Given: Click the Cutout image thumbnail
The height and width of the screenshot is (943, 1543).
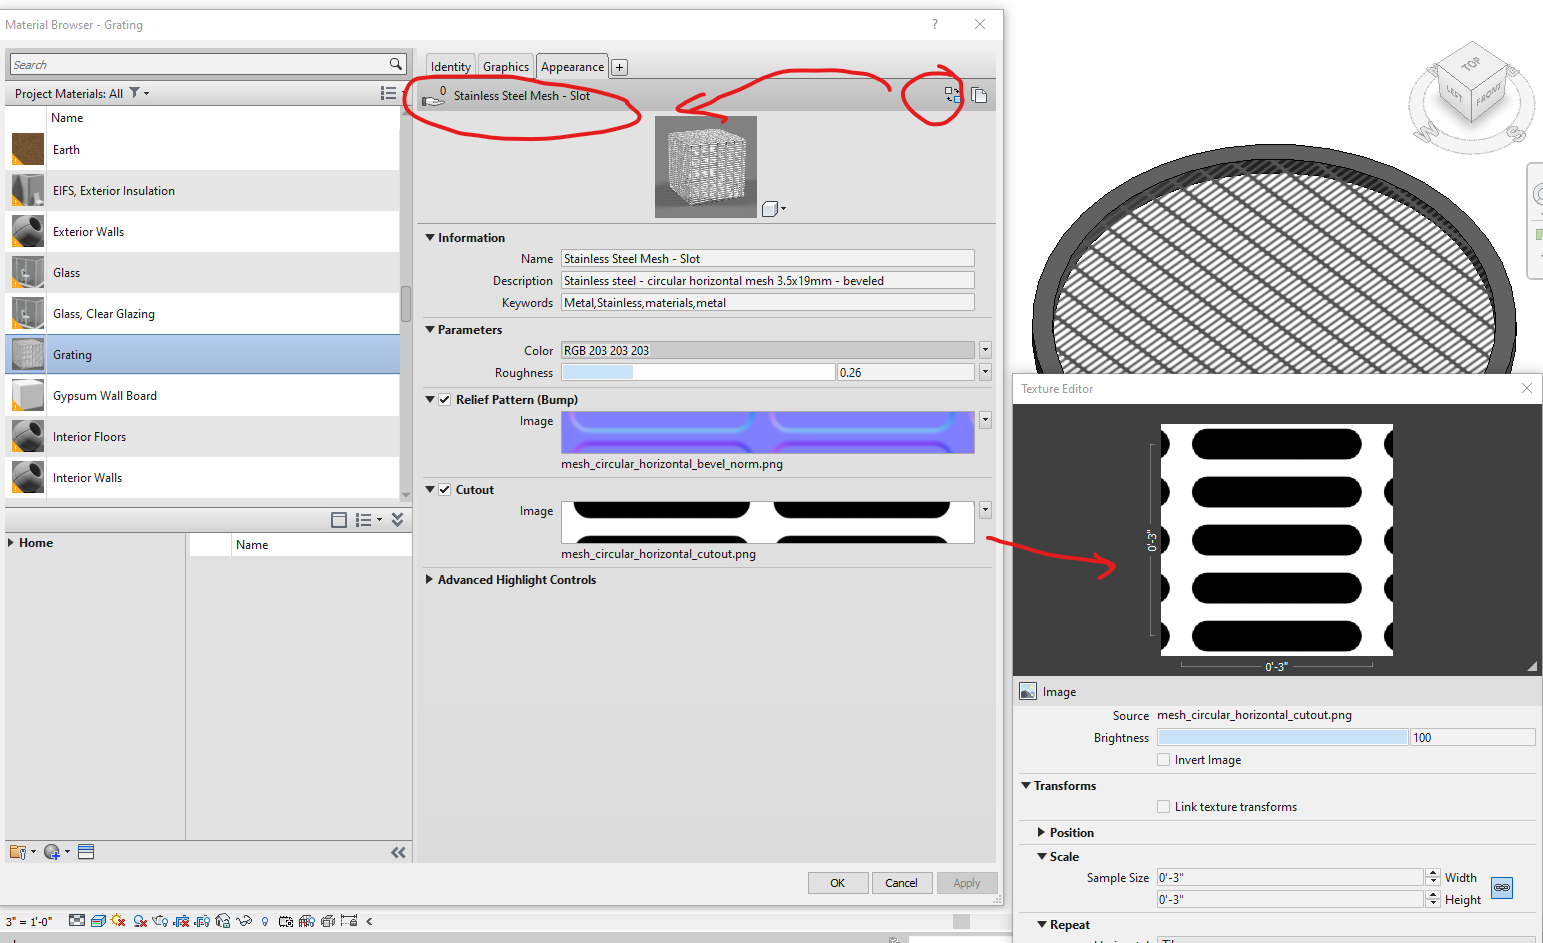Looking at the screenshot, I should coord(768,522).
